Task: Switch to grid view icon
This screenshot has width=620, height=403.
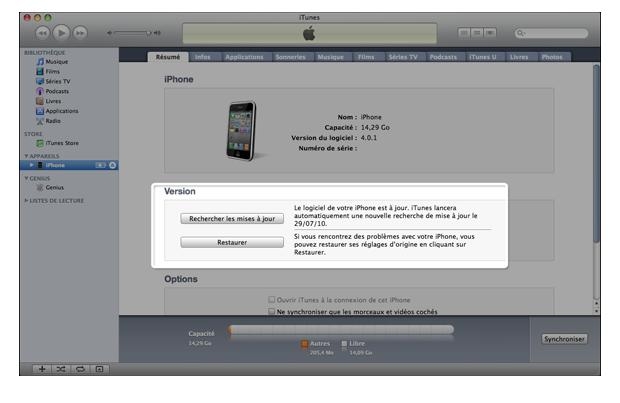Action: pyautogui.click(x=477, y=33)
